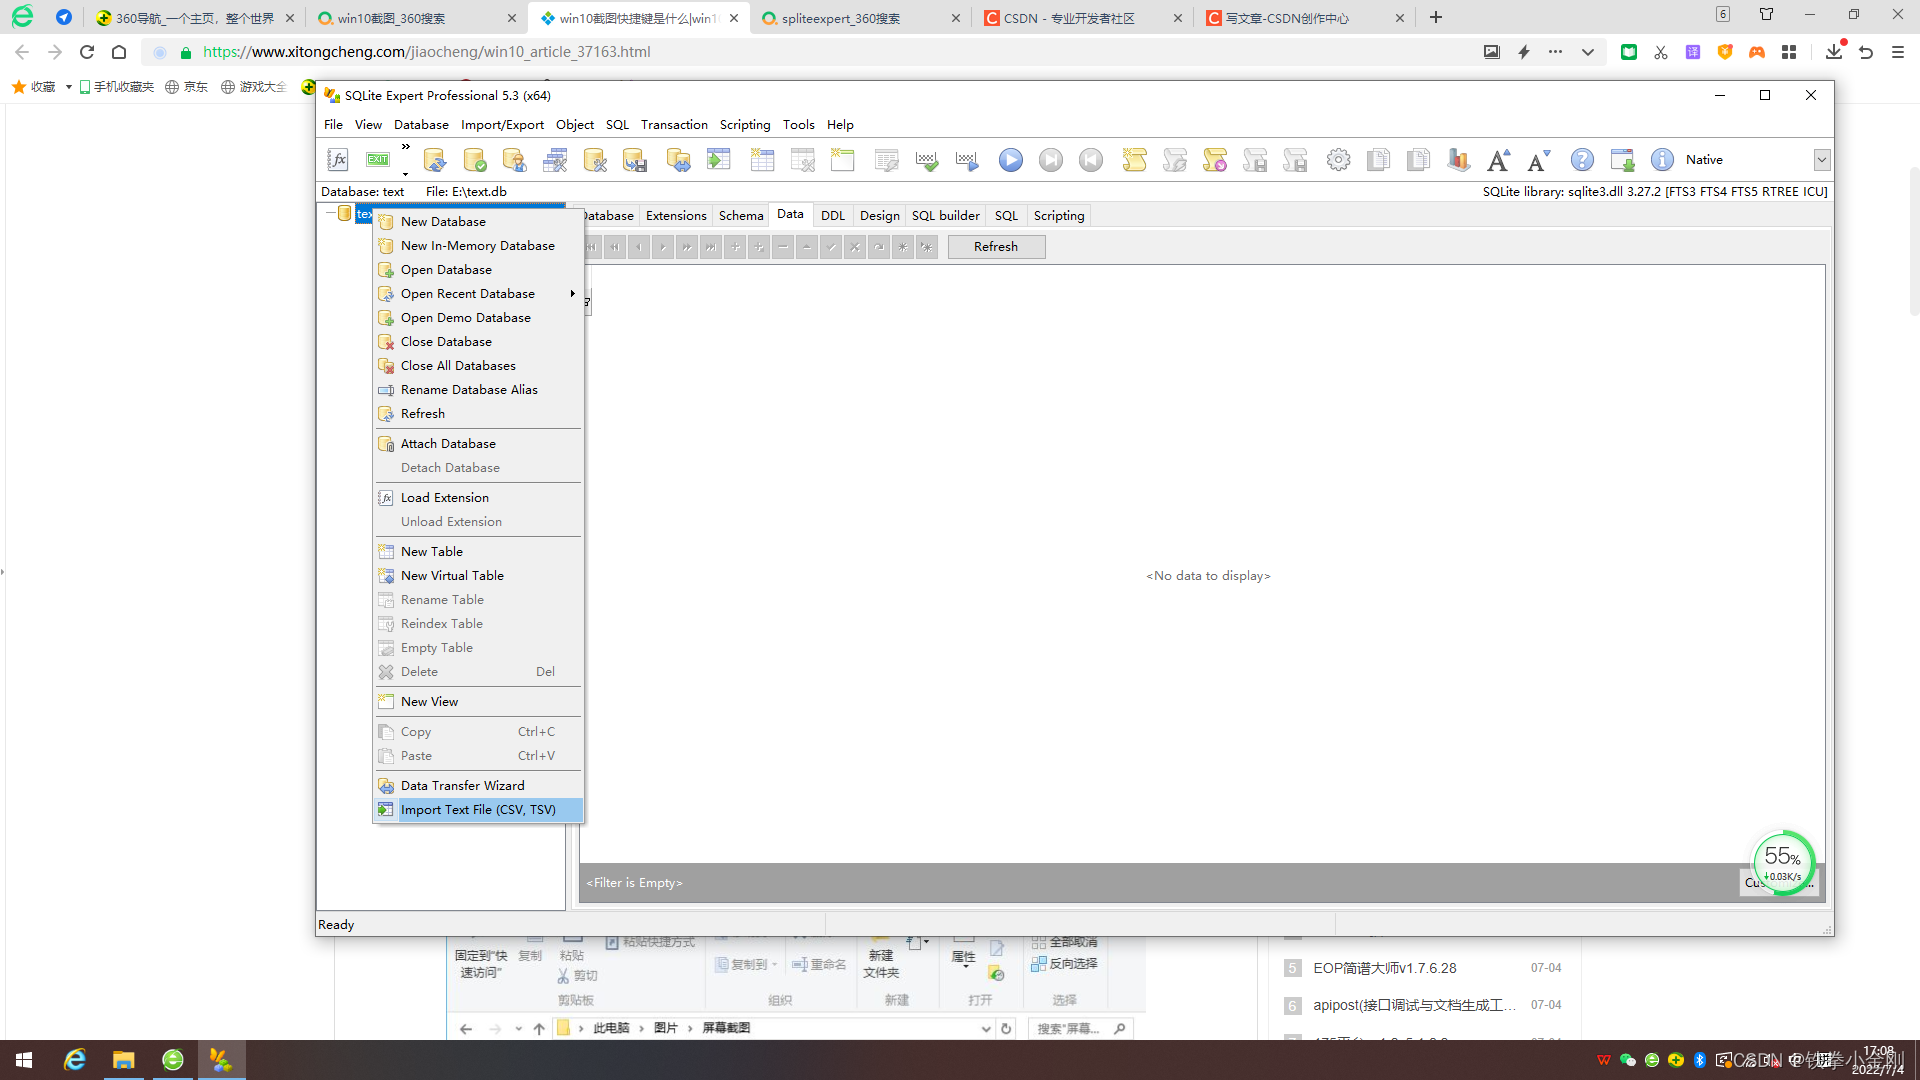This screenshot has width=1920, height=1080.
Task: Click the 55% download progress circle
Action: coord(1783,861)
